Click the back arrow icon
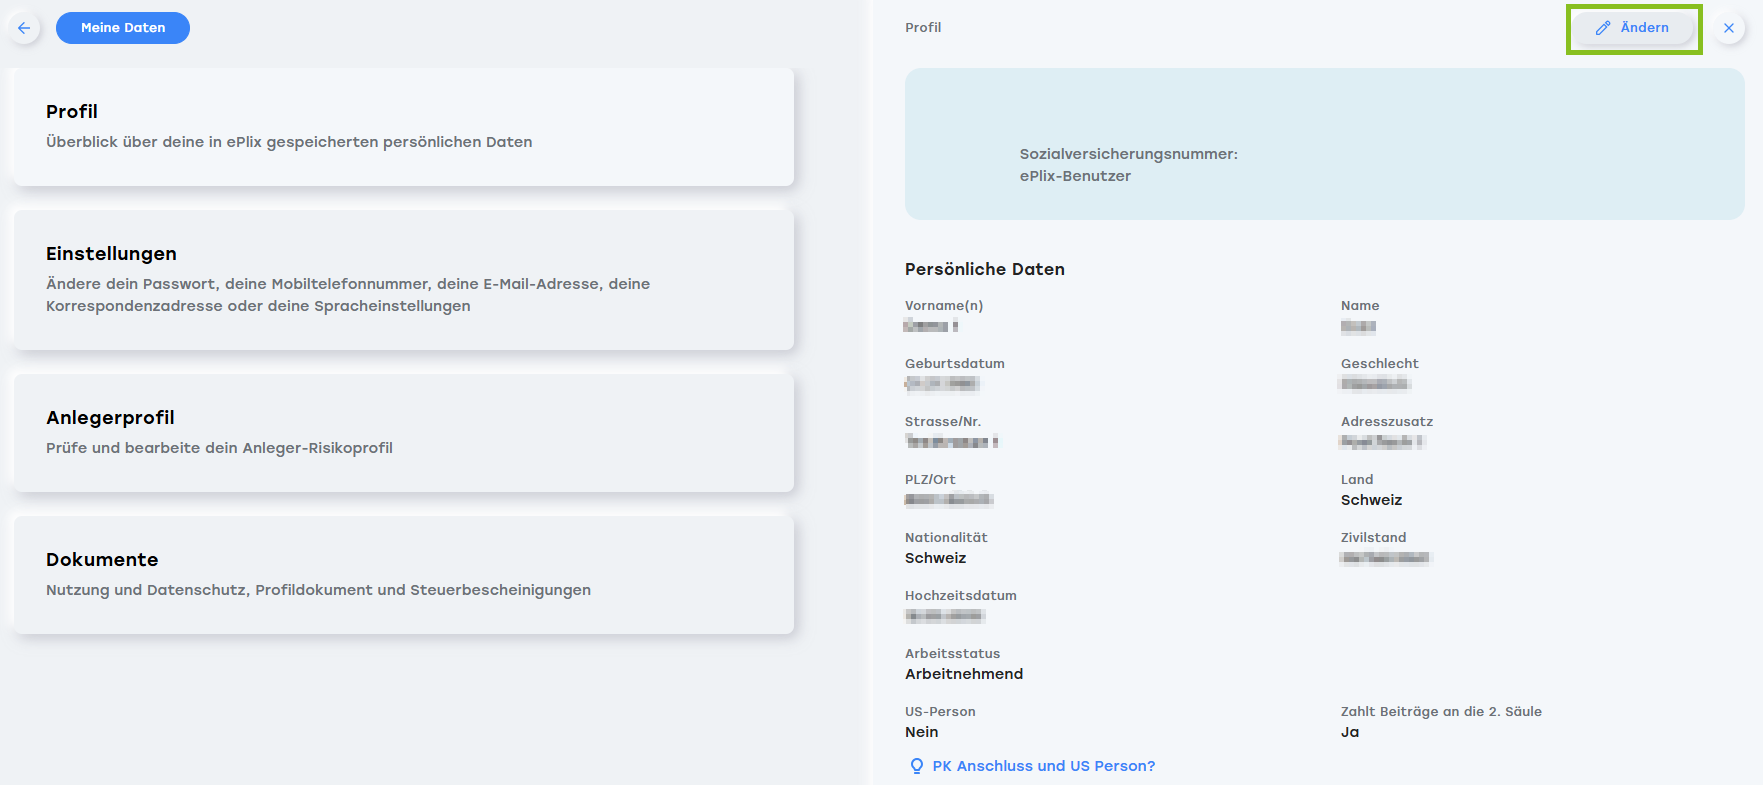 tap(24, 28)
